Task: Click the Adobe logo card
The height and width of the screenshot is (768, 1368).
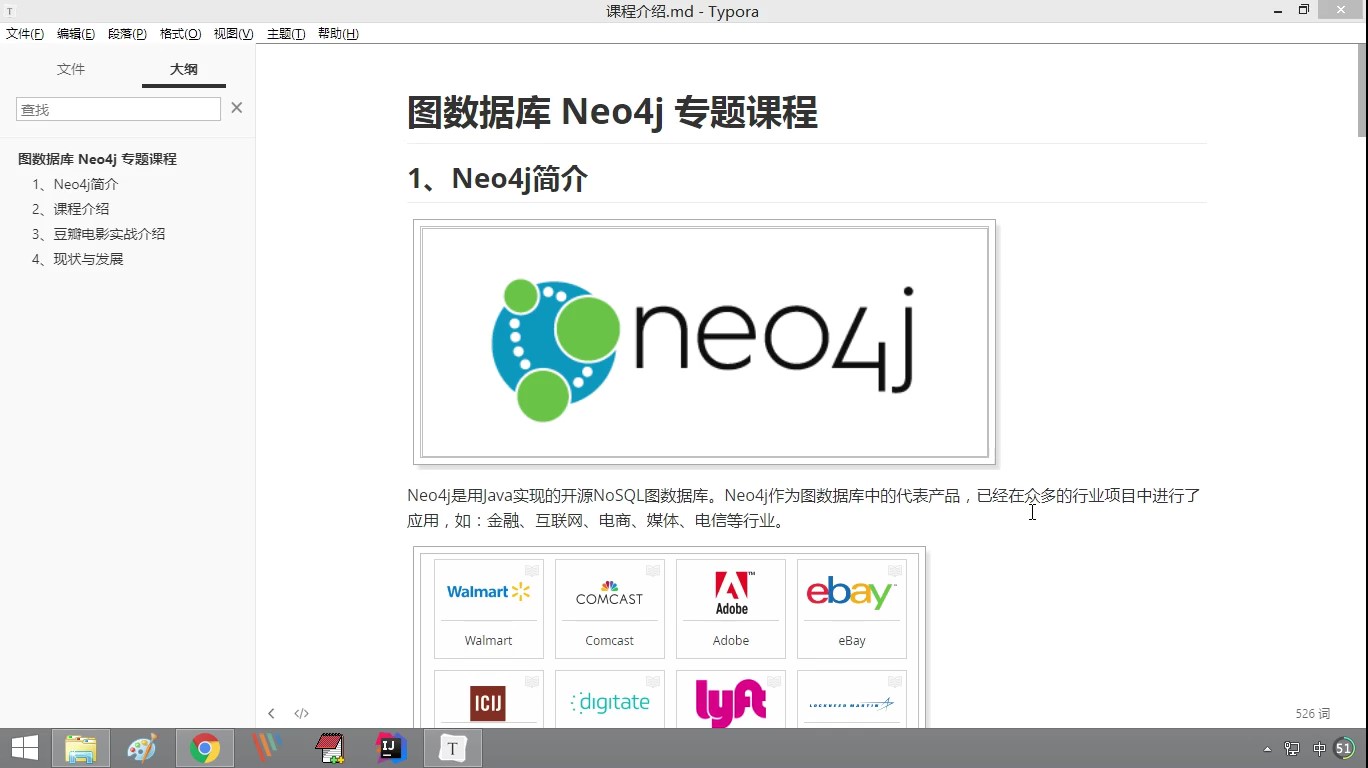Action: click(x=731, y=608)
